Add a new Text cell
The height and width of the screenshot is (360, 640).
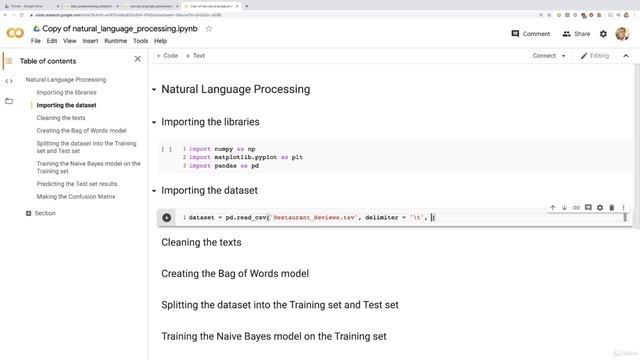[x=195, y=56]
